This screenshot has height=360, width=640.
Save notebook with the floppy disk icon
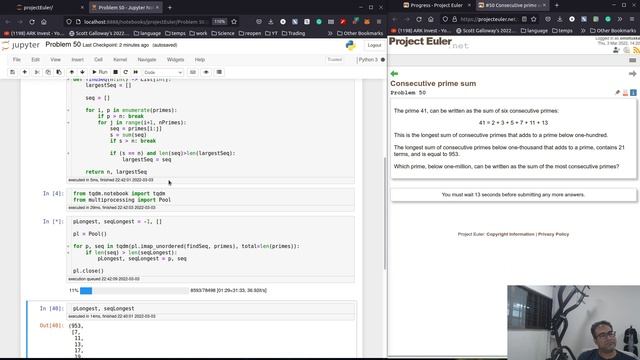click(x=13, y=72)
